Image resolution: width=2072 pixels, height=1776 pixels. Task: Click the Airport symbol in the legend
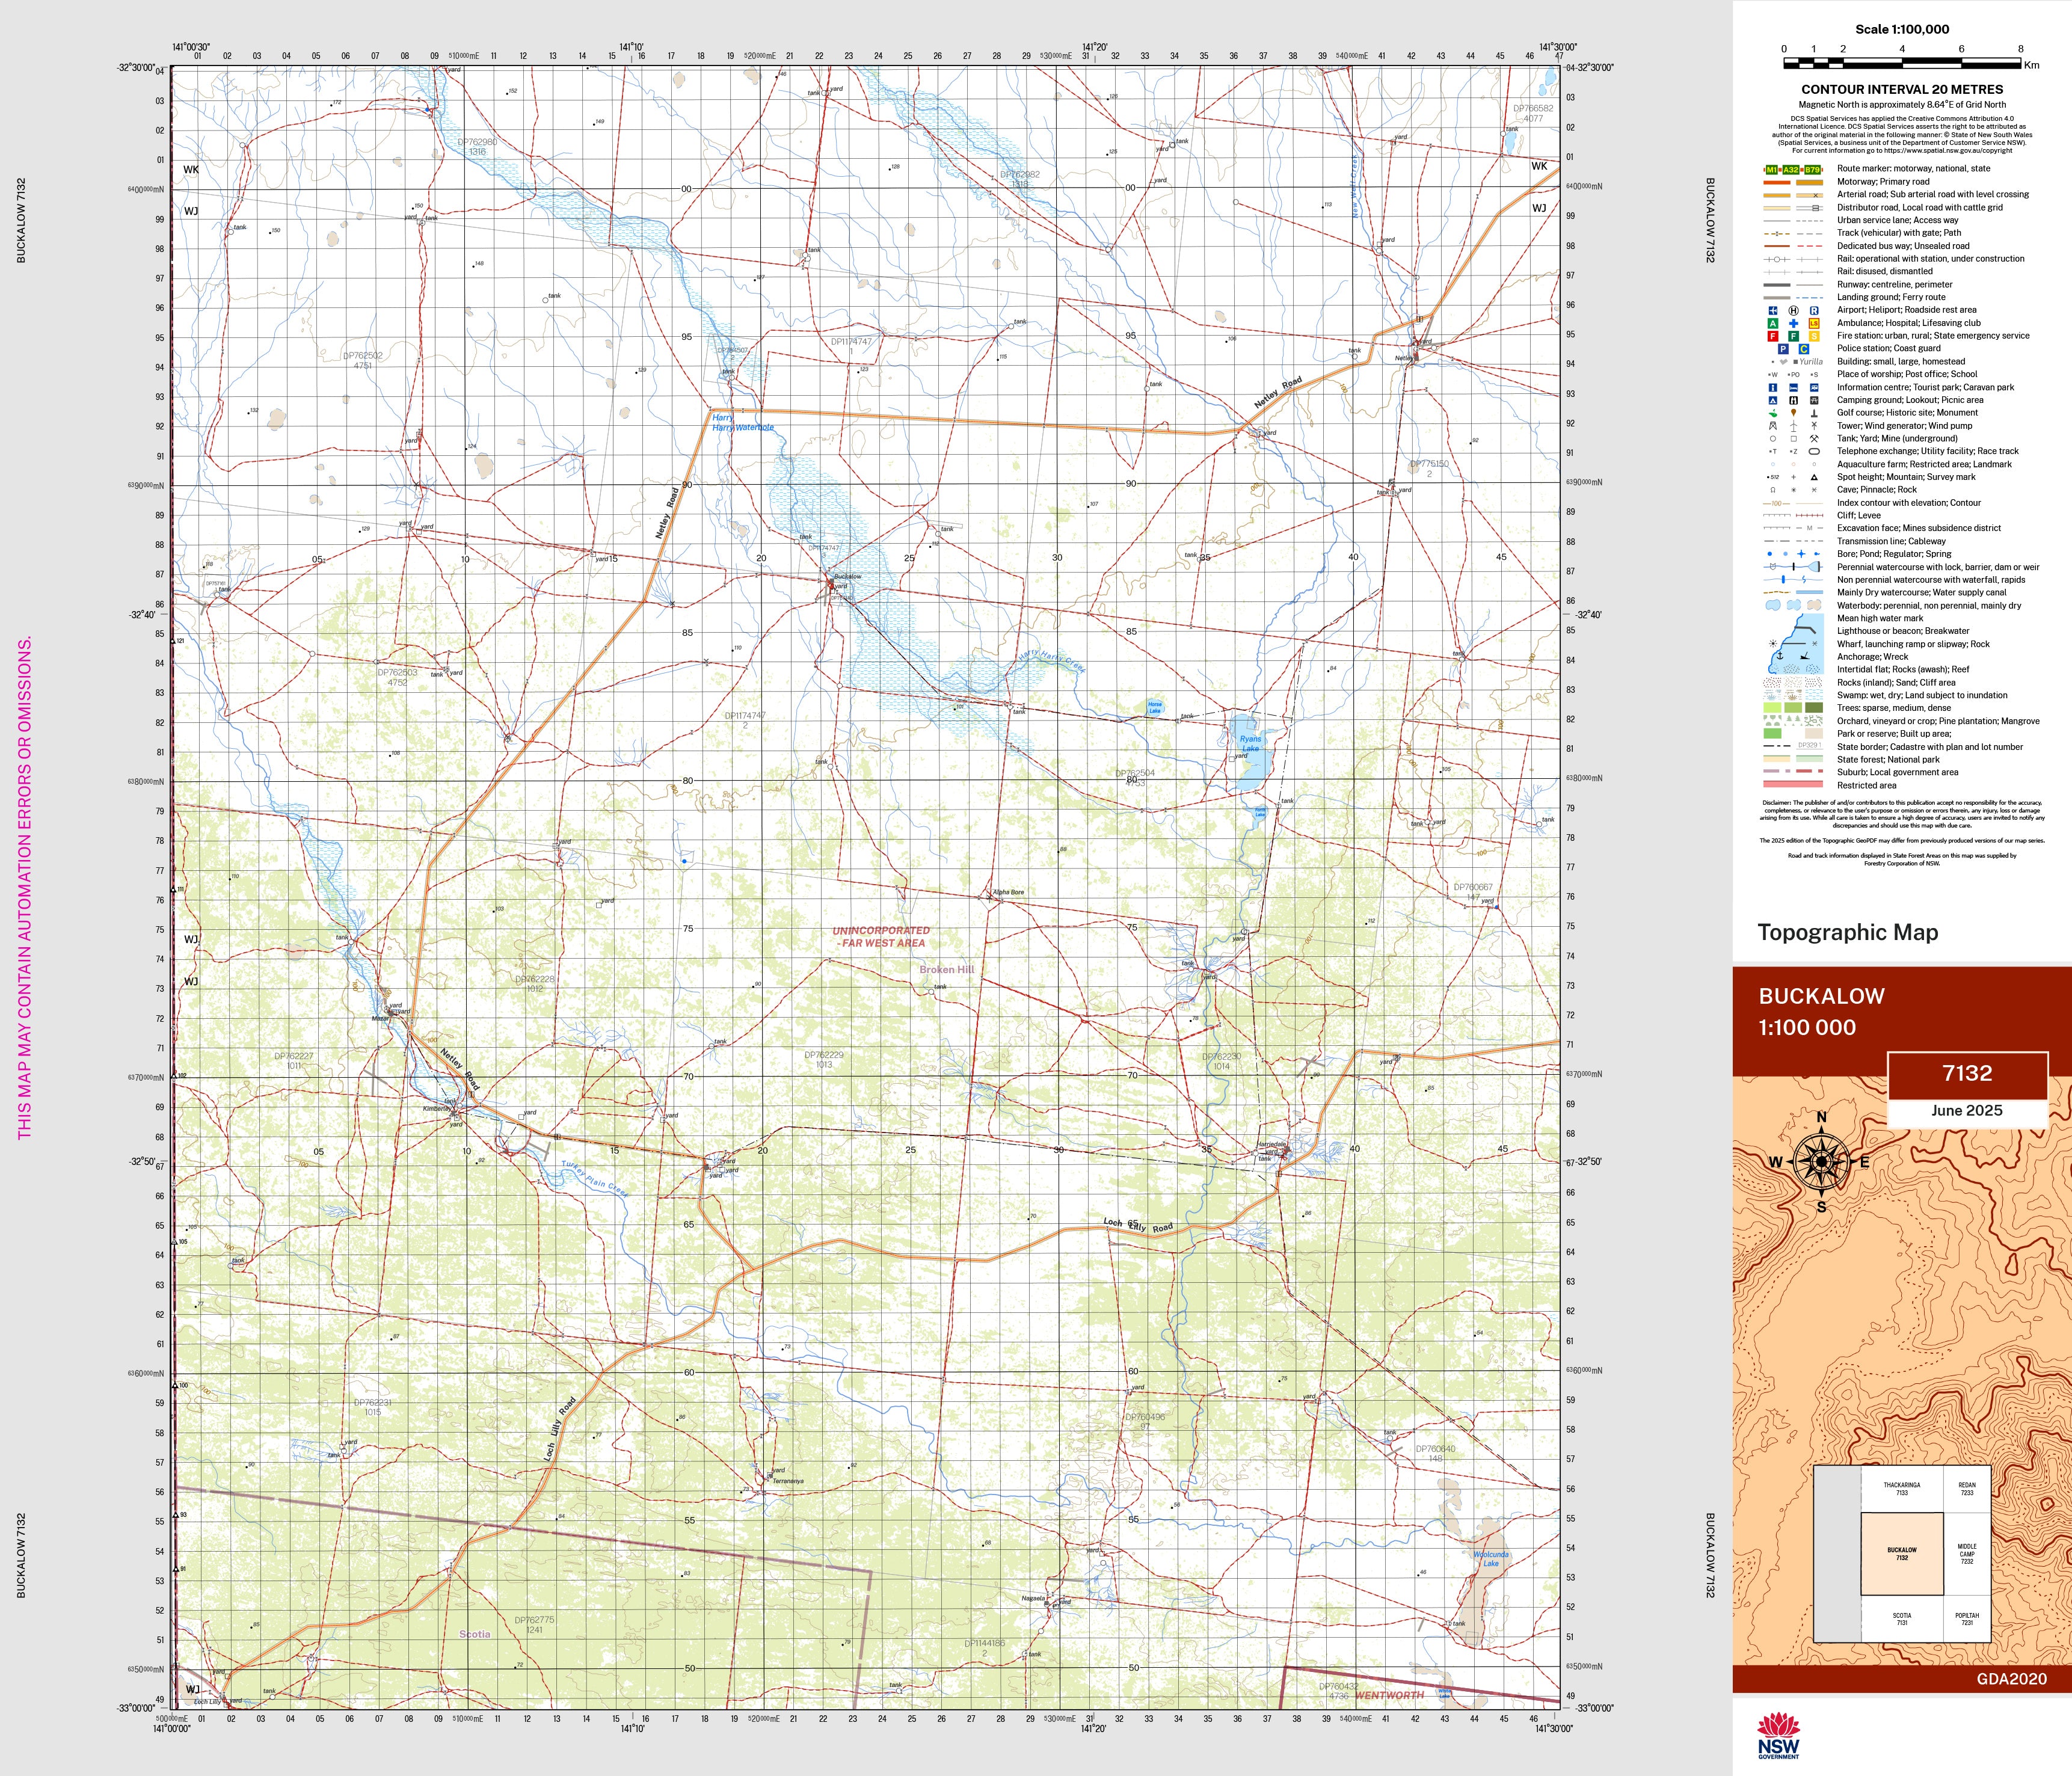pos(1772,310)
